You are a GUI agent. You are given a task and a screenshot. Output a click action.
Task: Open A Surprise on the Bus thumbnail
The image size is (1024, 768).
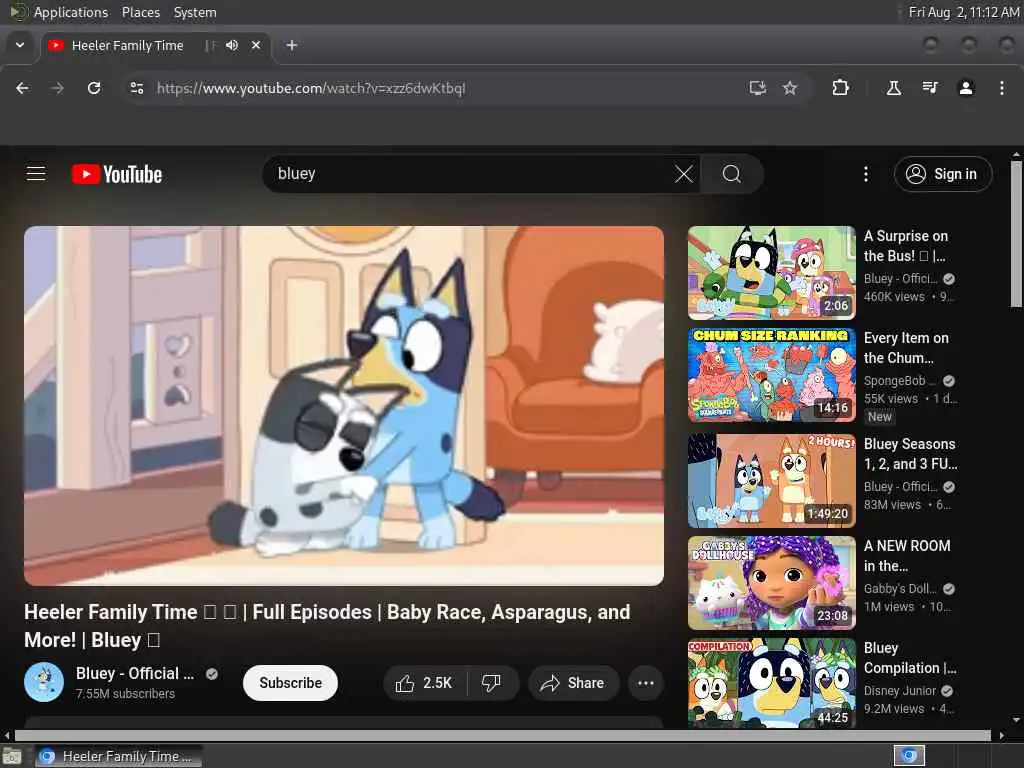click(772, 273)
